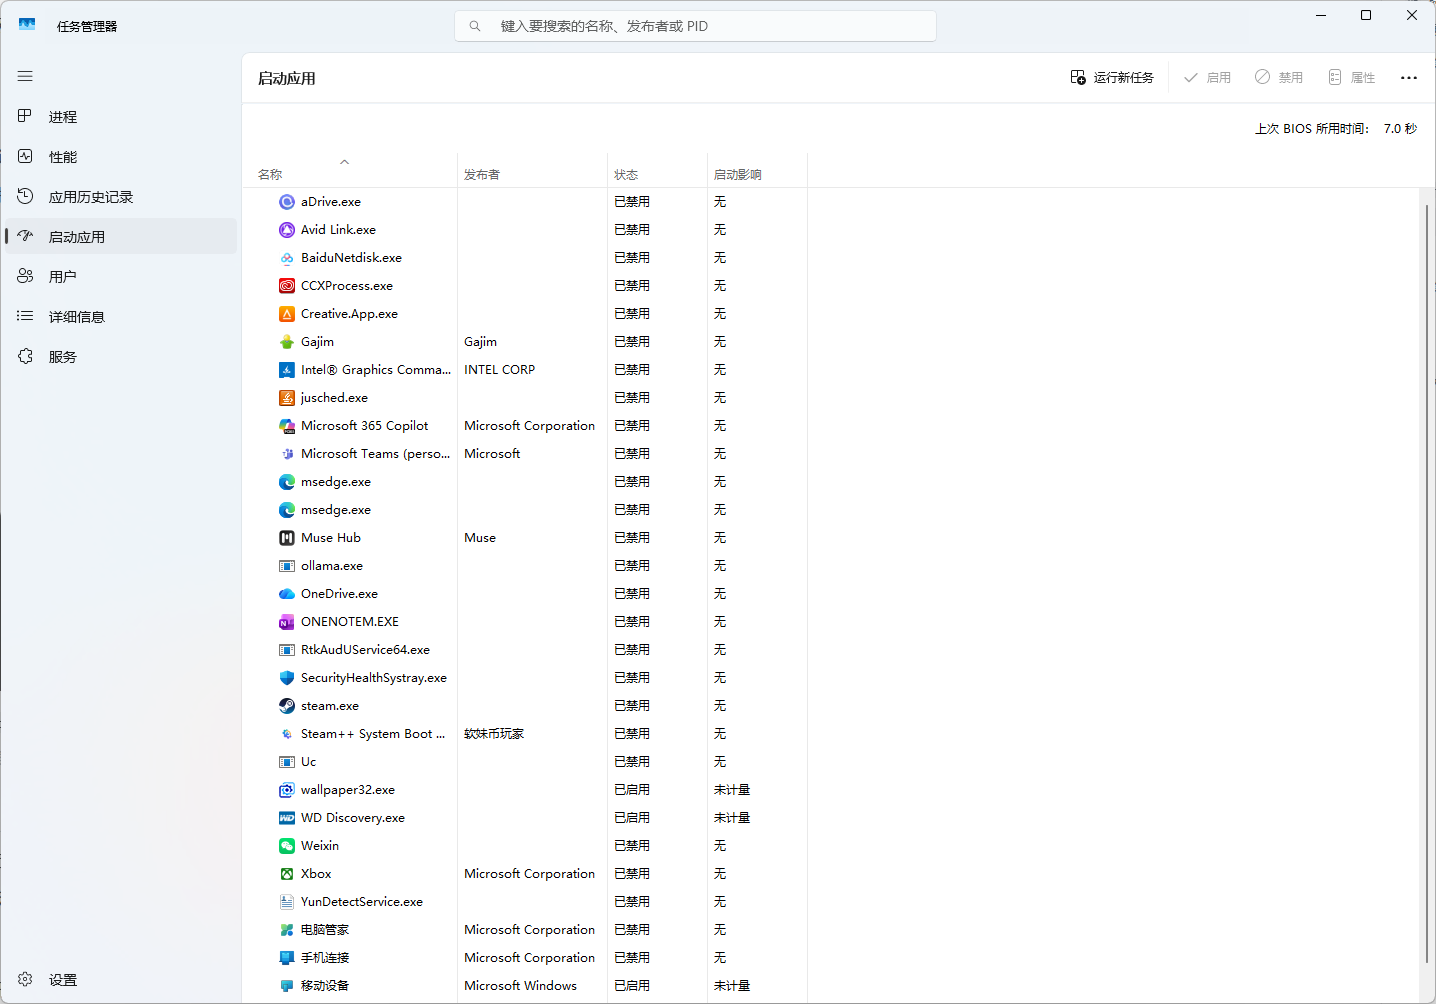Sort by the 状态 column header
The image size is (1436, 1004).
tap(626, 175)
